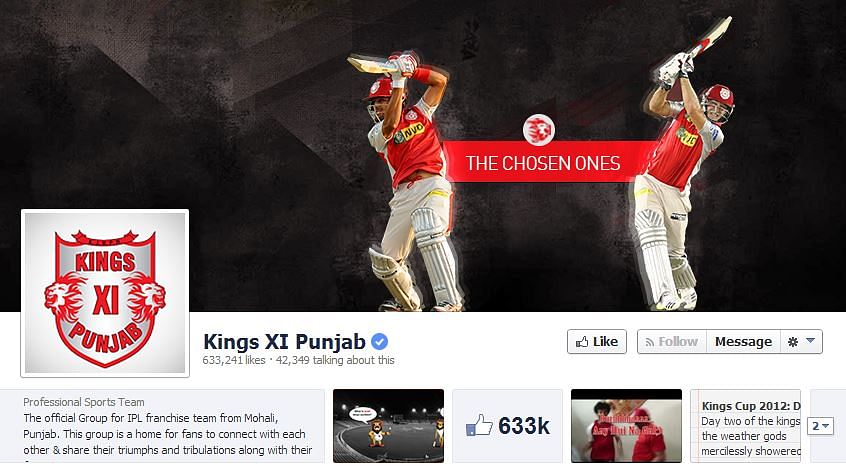Click the right batsman in cover photo

click(x=683, y=173)
